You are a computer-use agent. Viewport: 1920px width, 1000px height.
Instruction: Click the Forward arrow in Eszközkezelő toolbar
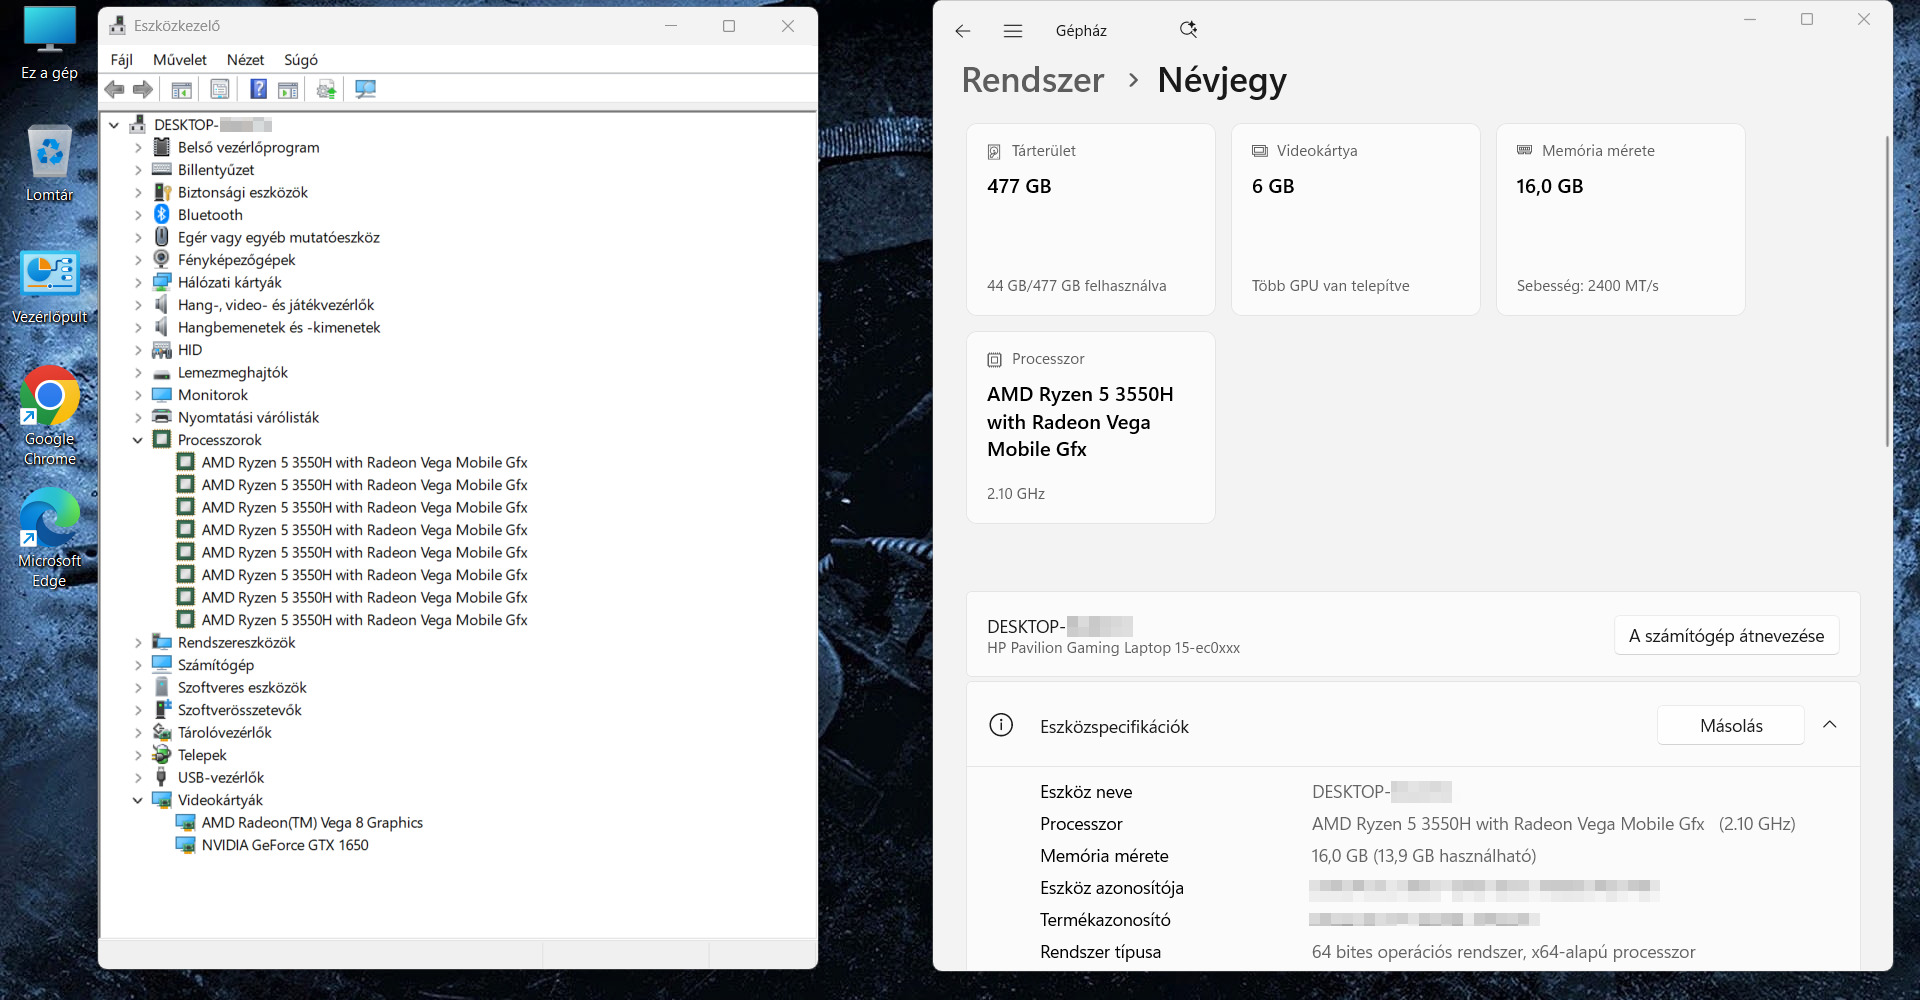pyautogui.click(x=143, y=90)
